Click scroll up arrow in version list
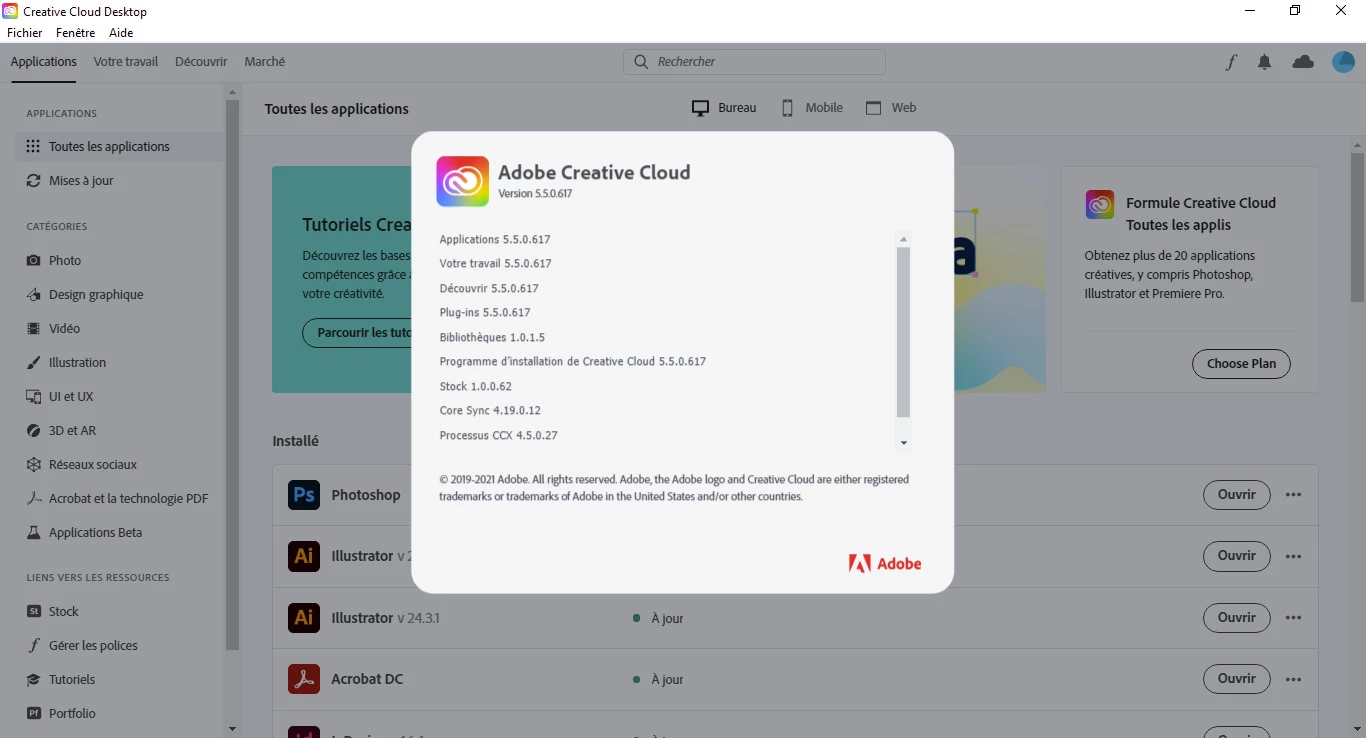Image resolution: width=1366 pixels, height=738 pixels. (x=904, y=240)
